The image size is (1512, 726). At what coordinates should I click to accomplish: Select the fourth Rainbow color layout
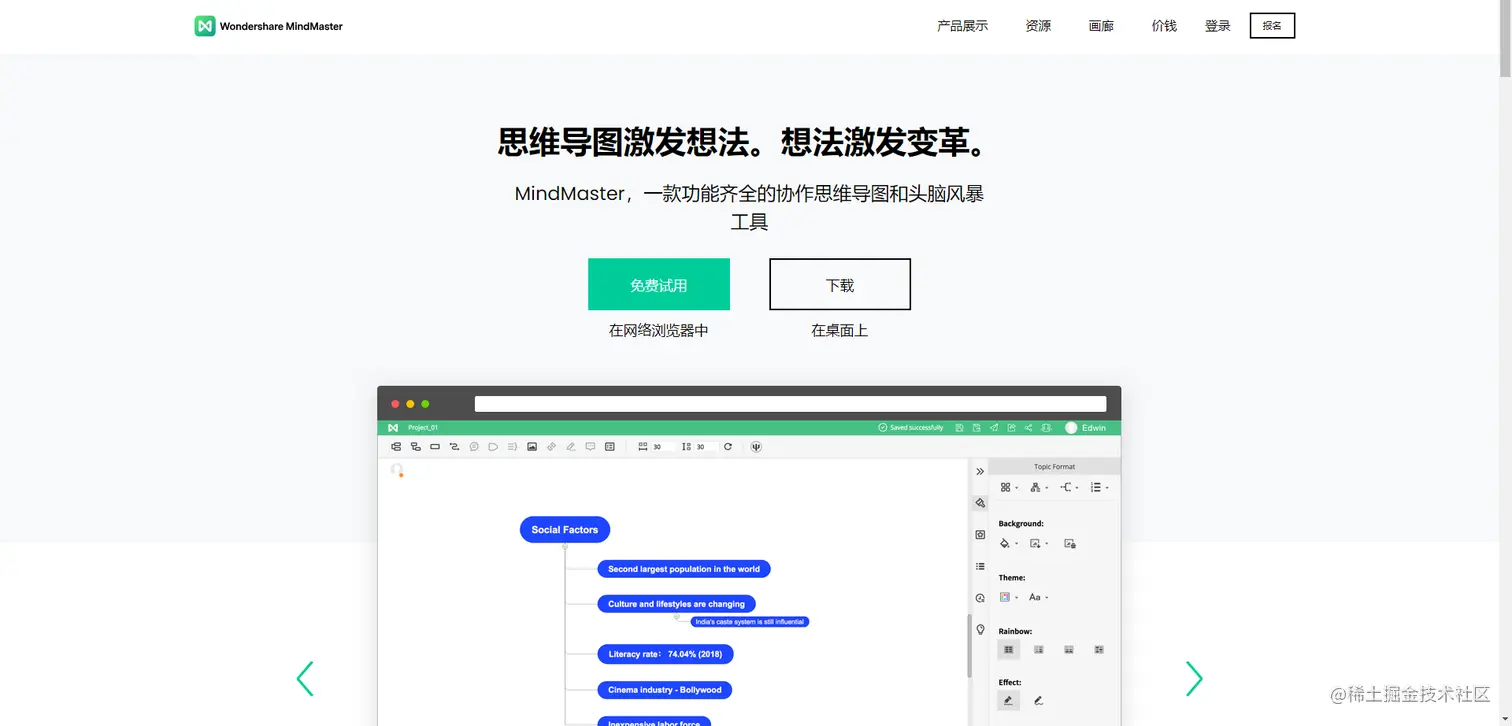1099,649
